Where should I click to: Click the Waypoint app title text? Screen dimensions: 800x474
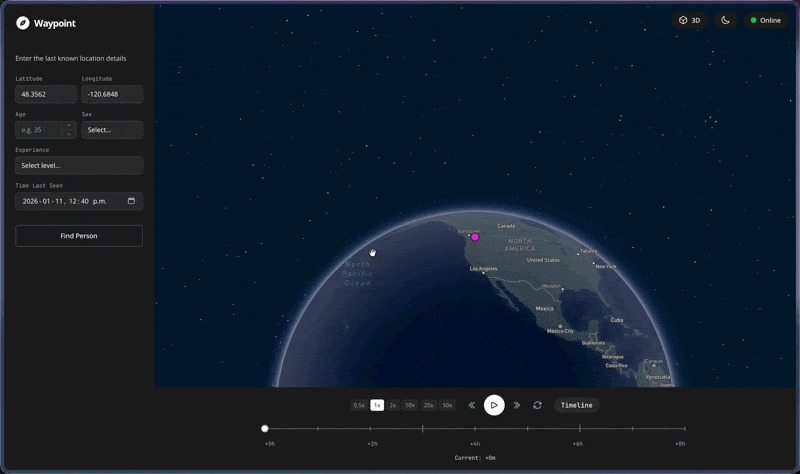[55, 23]
